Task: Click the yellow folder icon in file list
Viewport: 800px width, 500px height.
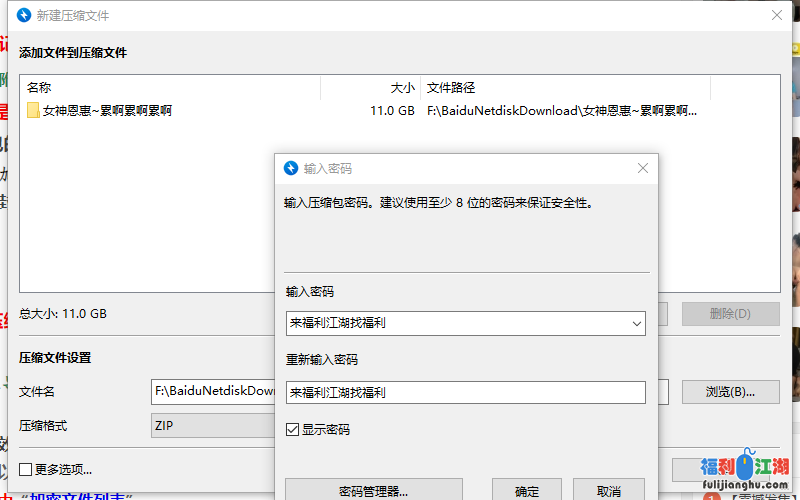Action: coord(33,111)
